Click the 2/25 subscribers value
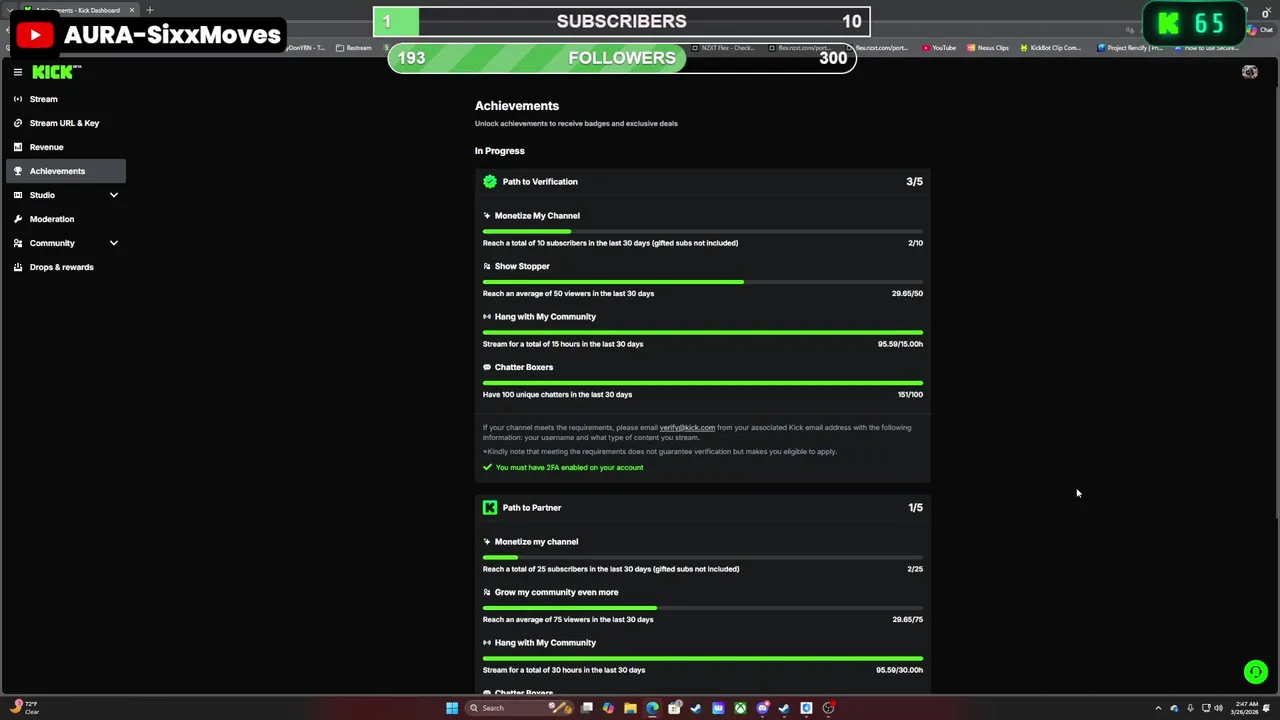This screenshot has height=720, width=1280. (x=915, y=569)
